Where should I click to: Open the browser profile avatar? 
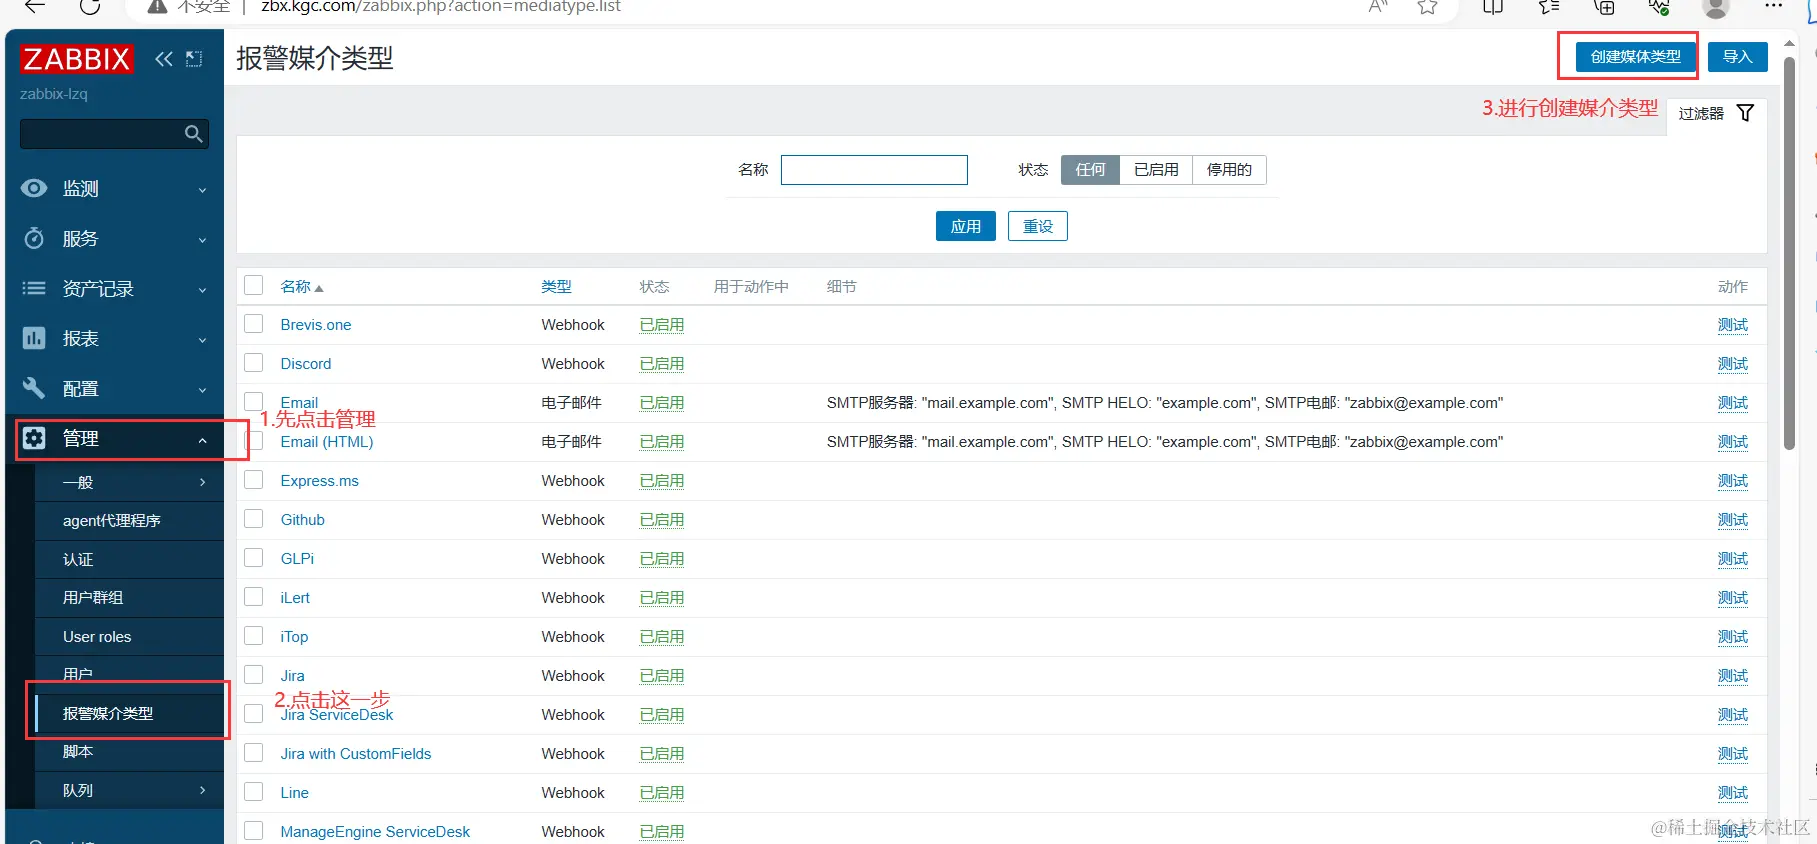1716,6
